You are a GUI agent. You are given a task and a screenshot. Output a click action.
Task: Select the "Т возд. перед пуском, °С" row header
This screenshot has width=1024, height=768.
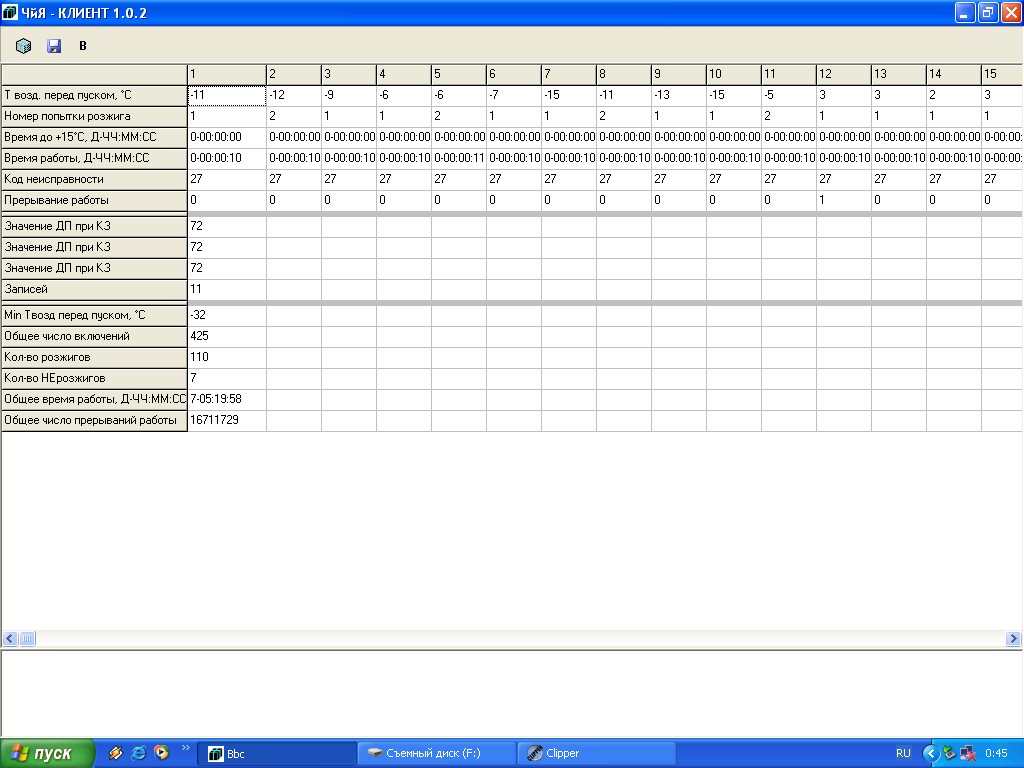click(94, 95)
